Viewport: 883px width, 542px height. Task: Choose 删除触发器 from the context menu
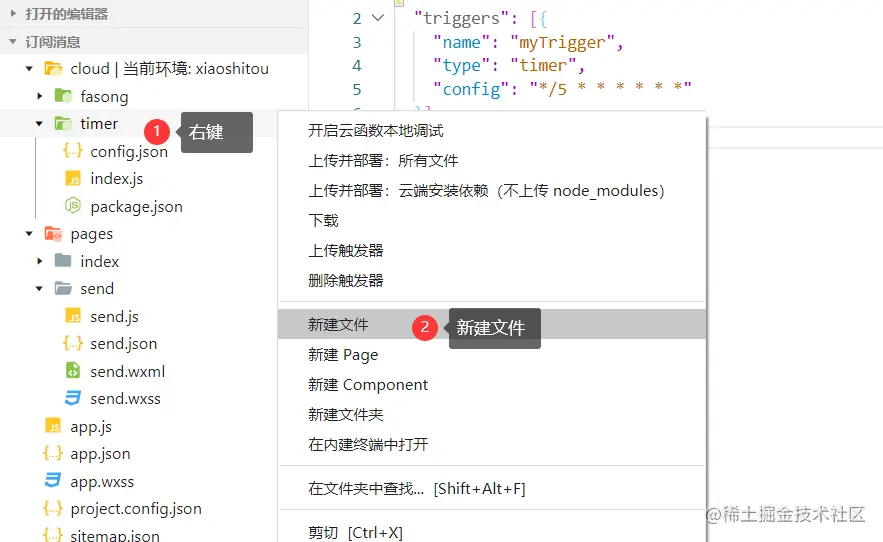tap(492, 280)
